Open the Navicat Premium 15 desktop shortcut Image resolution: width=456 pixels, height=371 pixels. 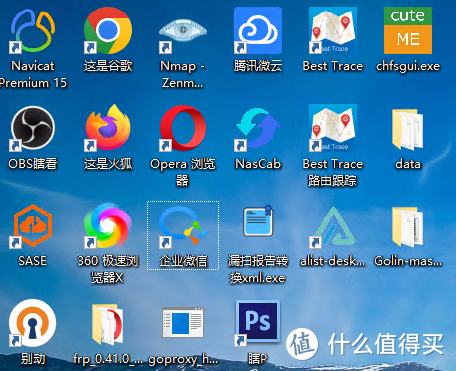[x=33, y=31]
